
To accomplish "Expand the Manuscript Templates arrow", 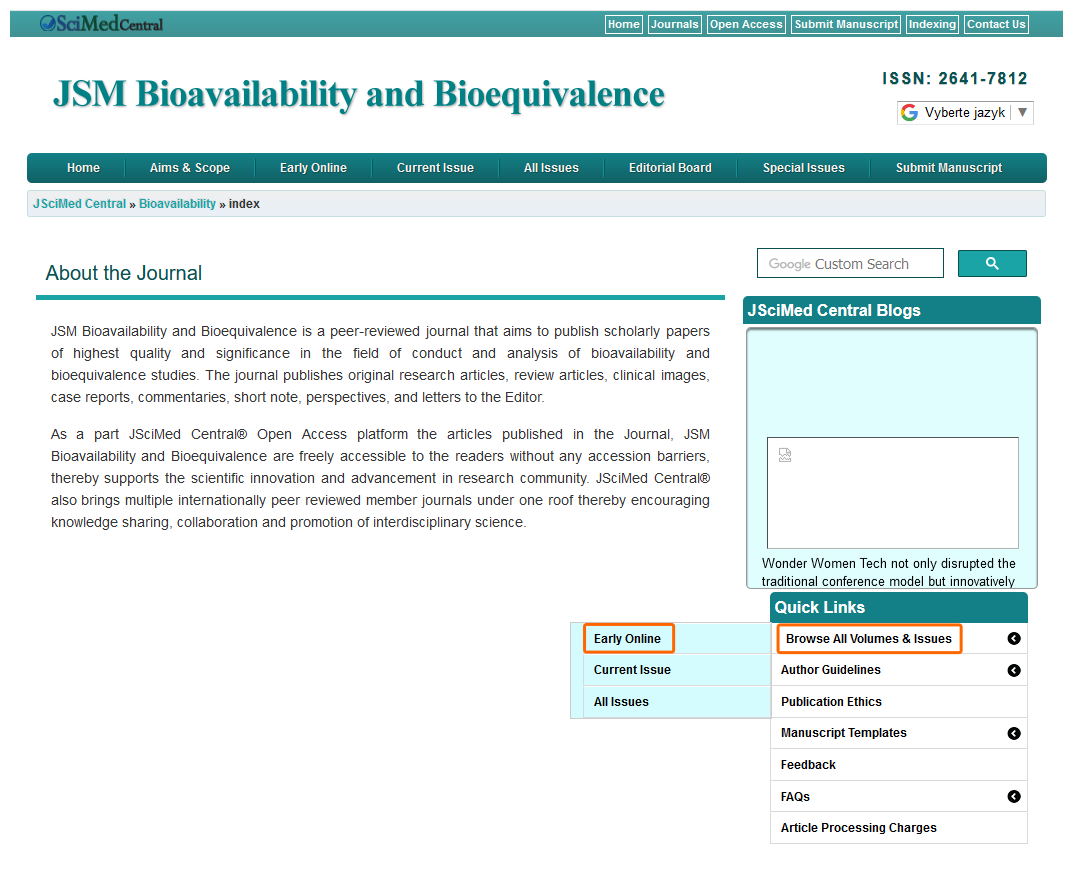I will point(1013,734).
